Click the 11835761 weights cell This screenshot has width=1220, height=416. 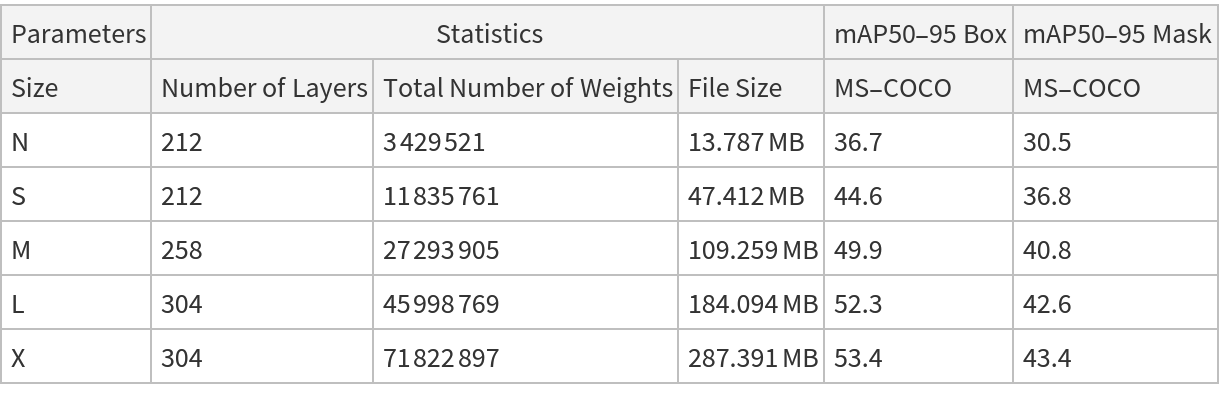pos(441,196)
